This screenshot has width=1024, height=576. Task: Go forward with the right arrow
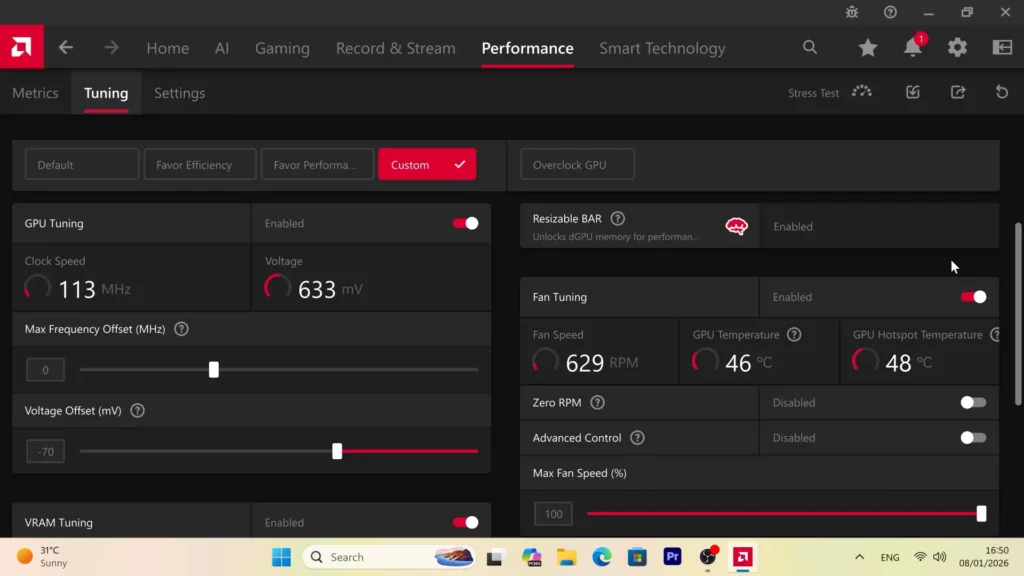pyautogui.click(x=112, y=48)
